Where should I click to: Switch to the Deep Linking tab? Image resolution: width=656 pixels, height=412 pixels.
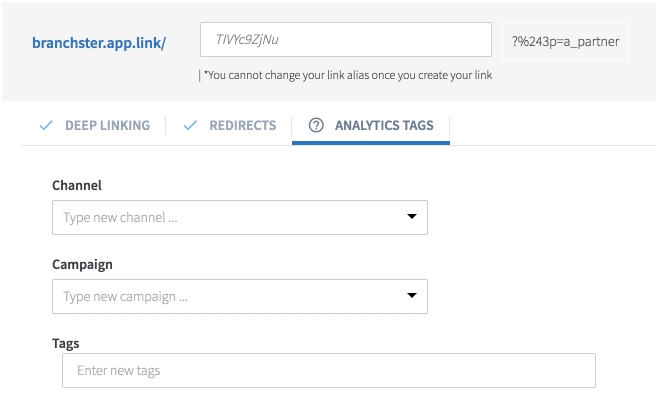(107, 126)
